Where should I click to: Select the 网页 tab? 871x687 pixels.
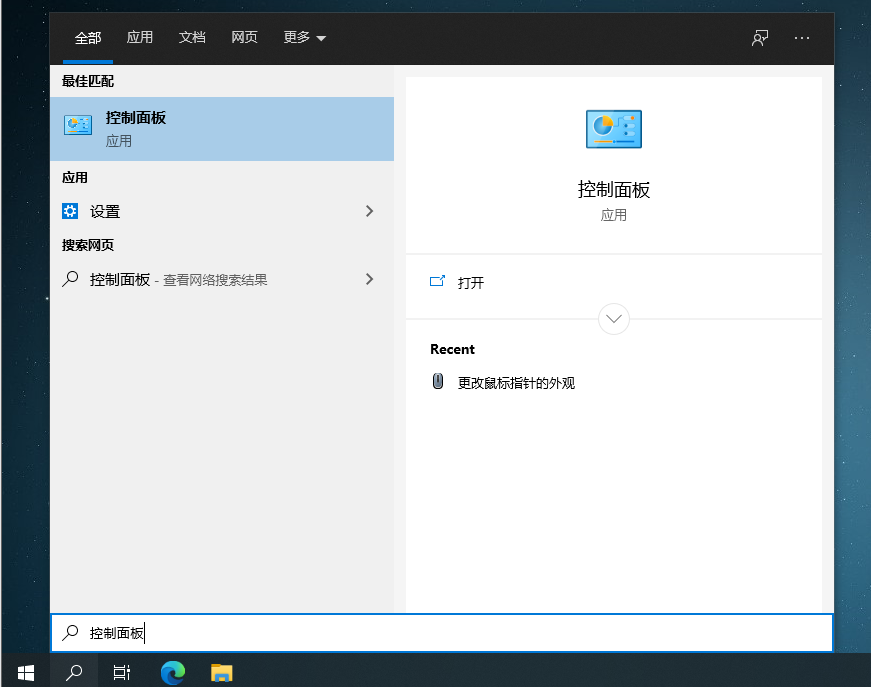(x=244, y=38)
